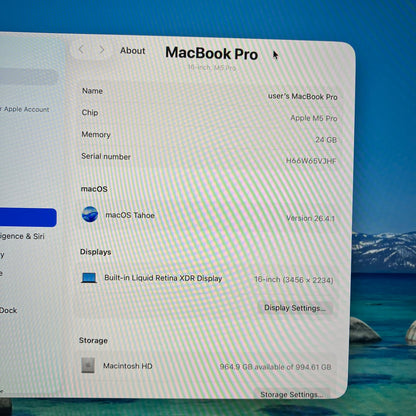Click the laptop icon beside Built-in display
Screen dimensions: 416x416
[x=89, y=277]
